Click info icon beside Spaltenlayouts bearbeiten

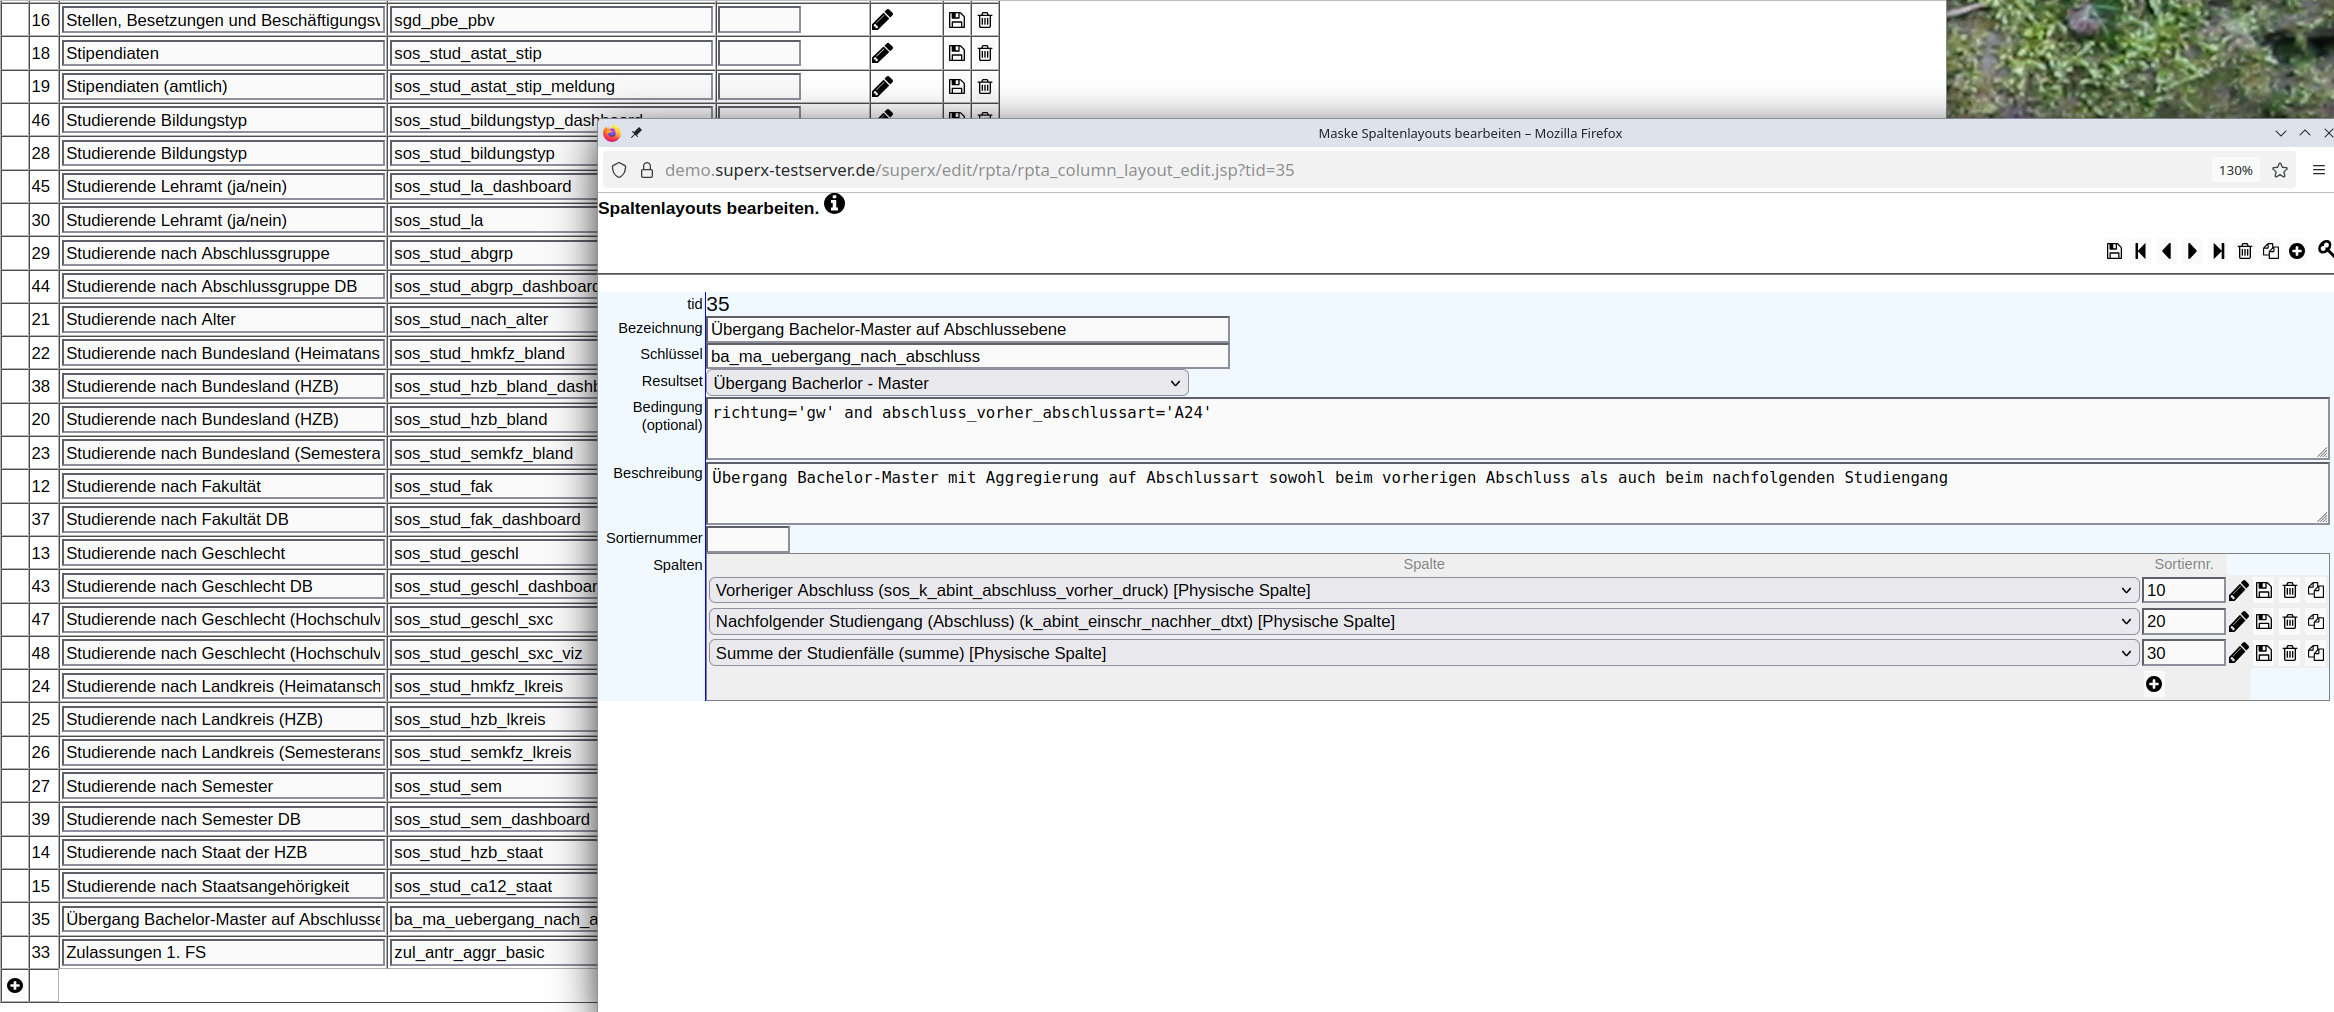[834, 205]
